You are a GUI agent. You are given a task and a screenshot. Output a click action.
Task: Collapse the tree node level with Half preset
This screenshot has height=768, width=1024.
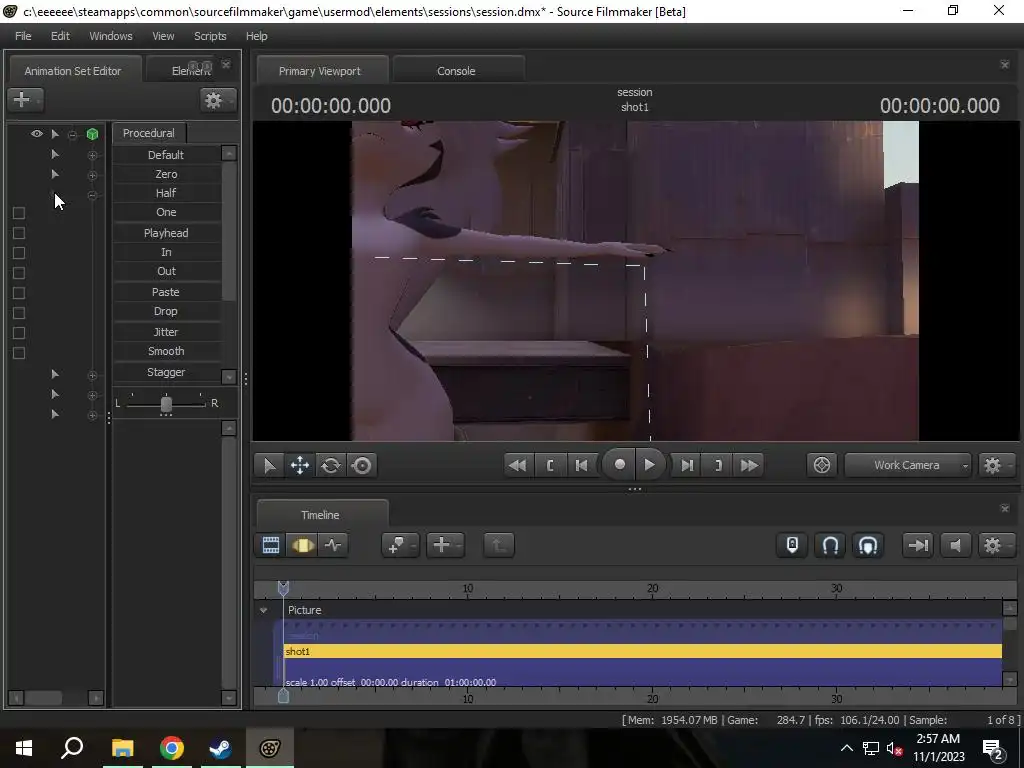92,195
